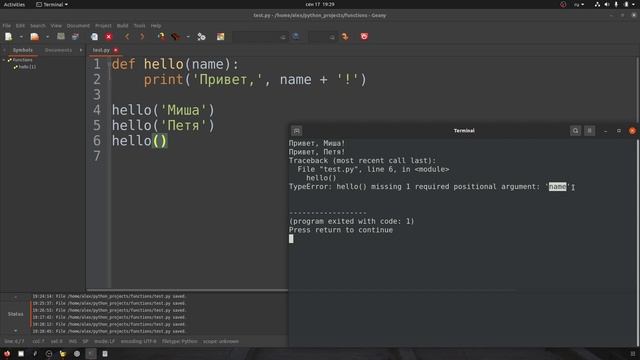The width and height of the screenshot is (640, 360).
Task: Click the red first icon in the taskbar
Action: coord(7,354)
